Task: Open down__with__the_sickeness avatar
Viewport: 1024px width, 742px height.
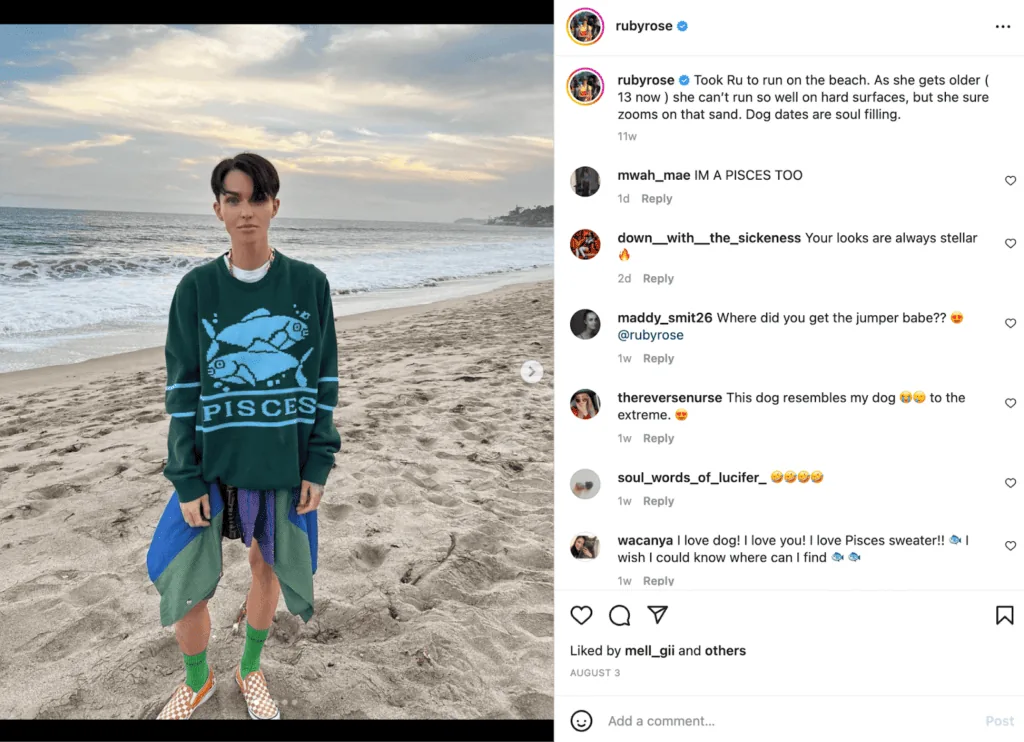Action: 585,244
